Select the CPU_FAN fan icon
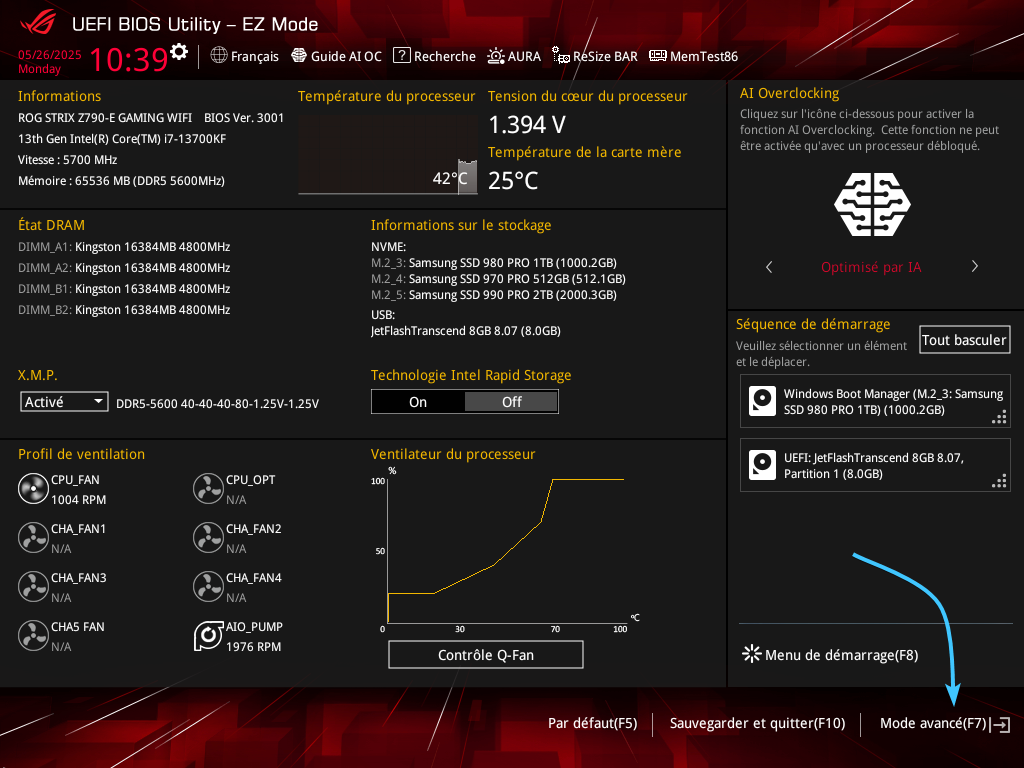The height and width of the screenshot is (768, 1024). point(33,488)
